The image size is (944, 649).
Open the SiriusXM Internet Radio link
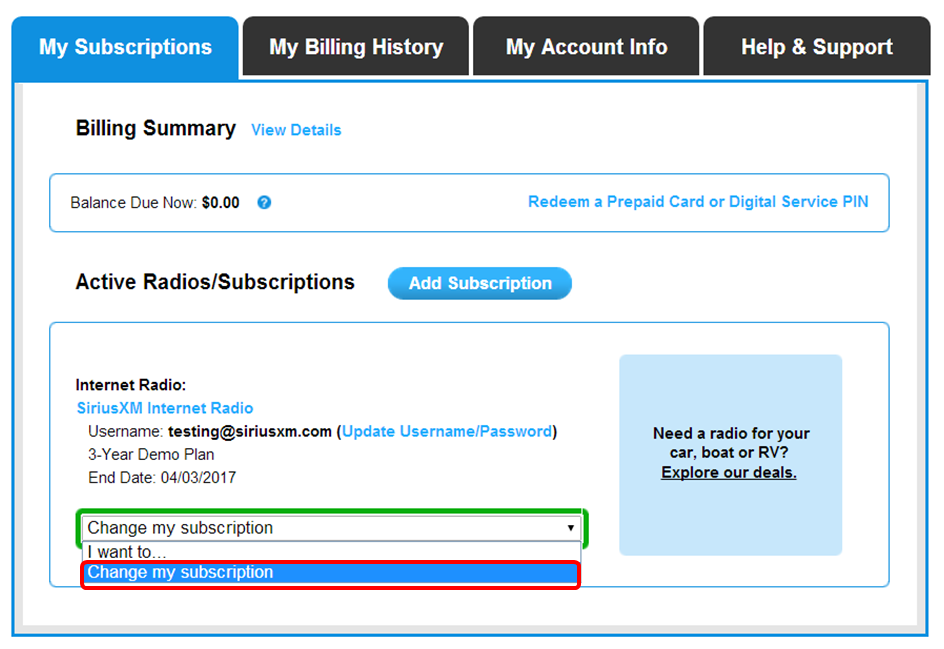click(165, 408)
